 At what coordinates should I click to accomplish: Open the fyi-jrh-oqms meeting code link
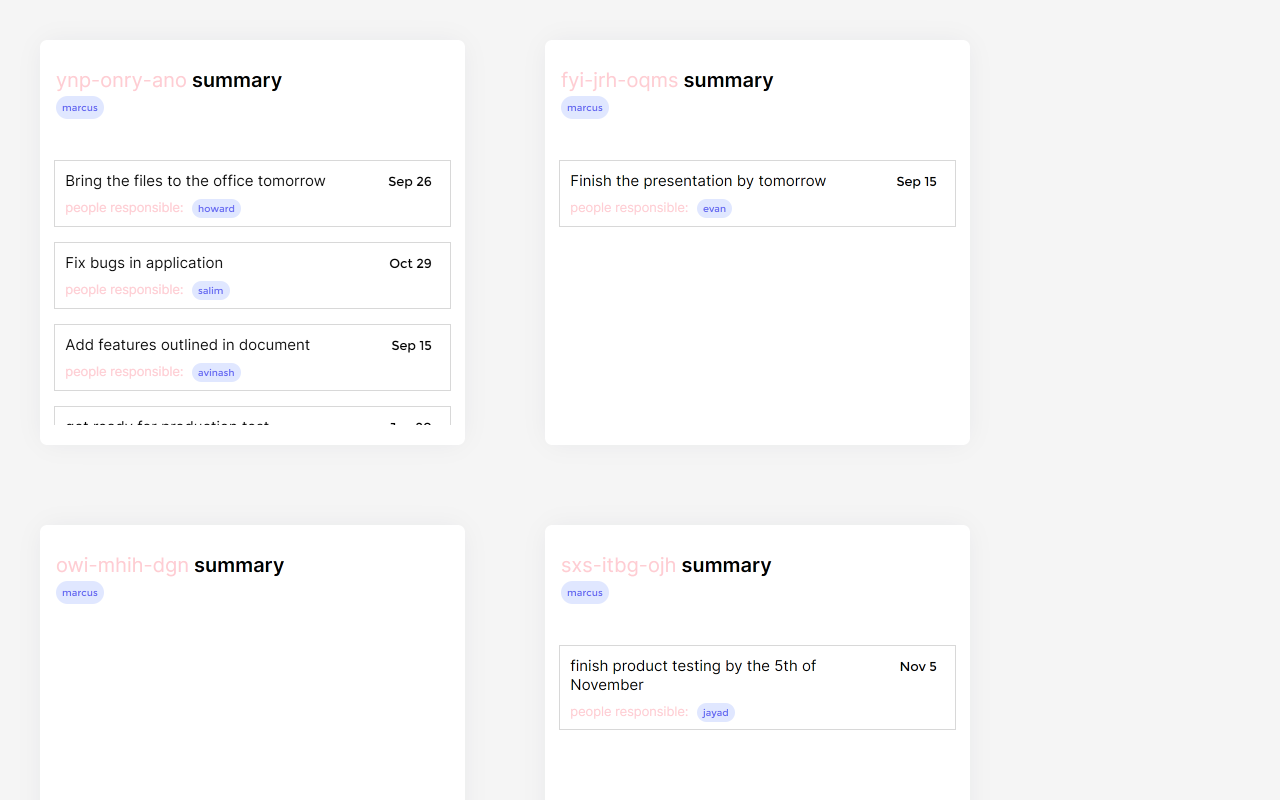coord(619,80)
